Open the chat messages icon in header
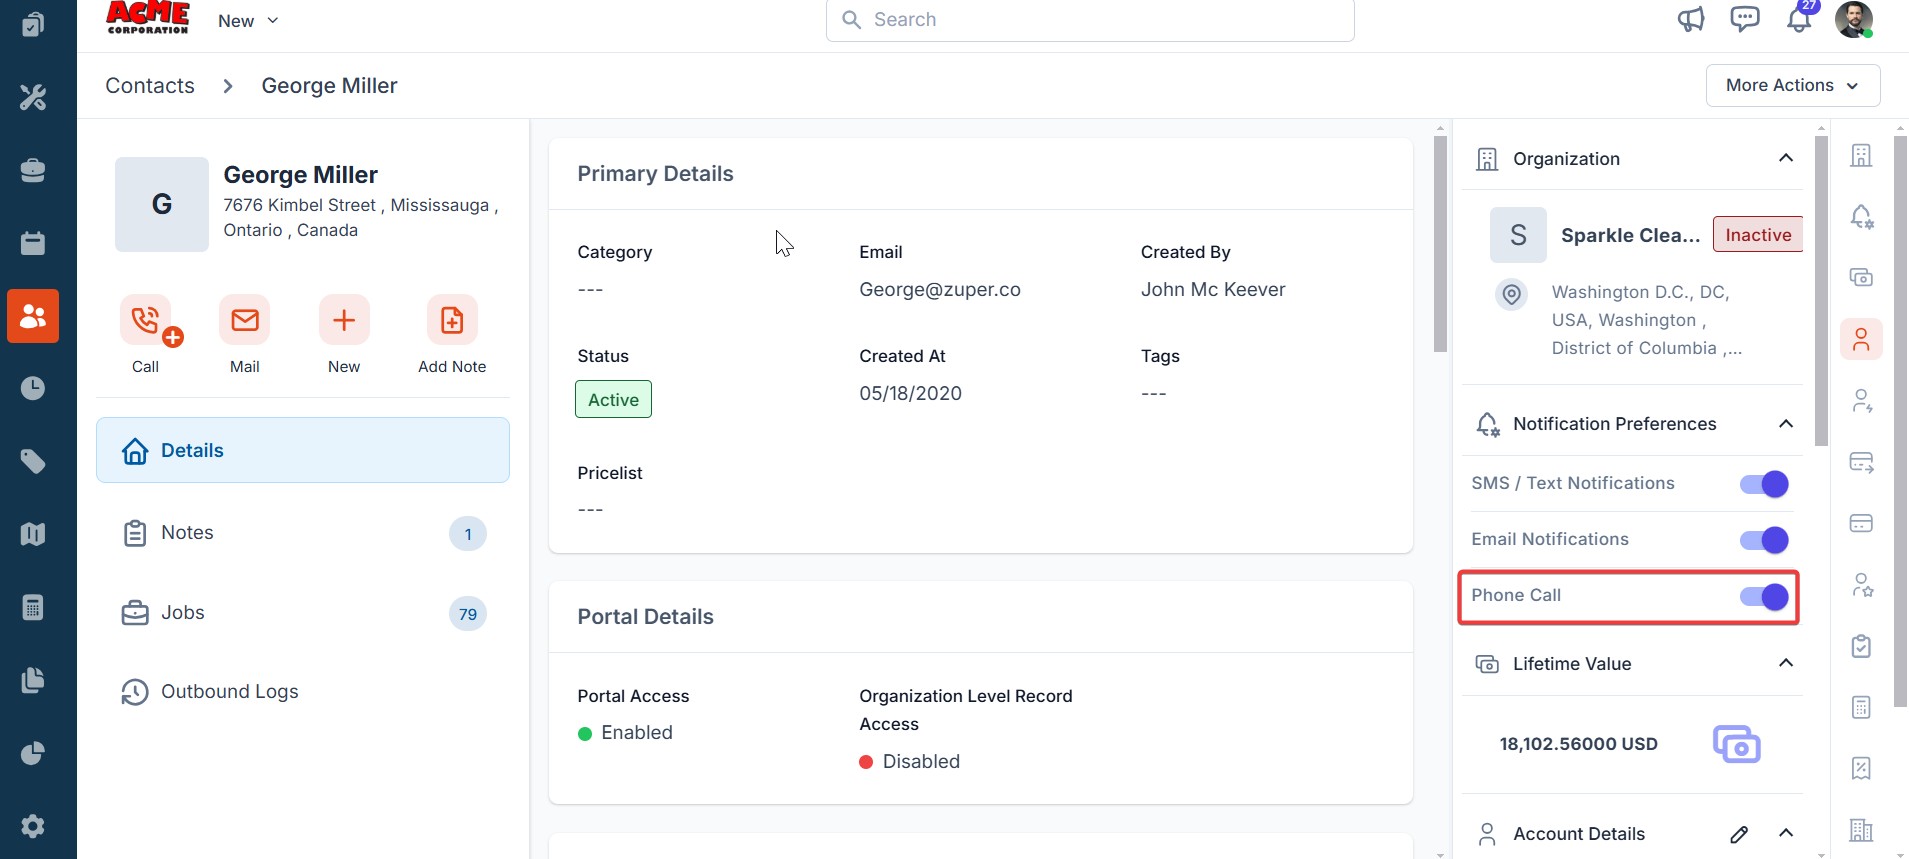The image size is (1909, 859). point(1745,20)
